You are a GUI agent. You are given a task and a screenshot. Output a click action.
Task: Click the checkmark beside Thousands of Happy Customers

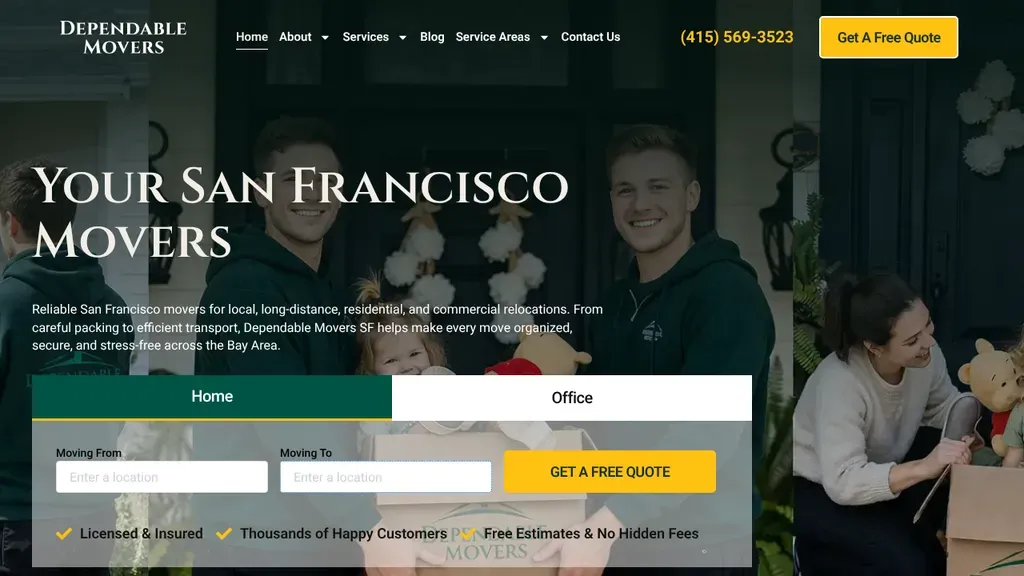224,534
